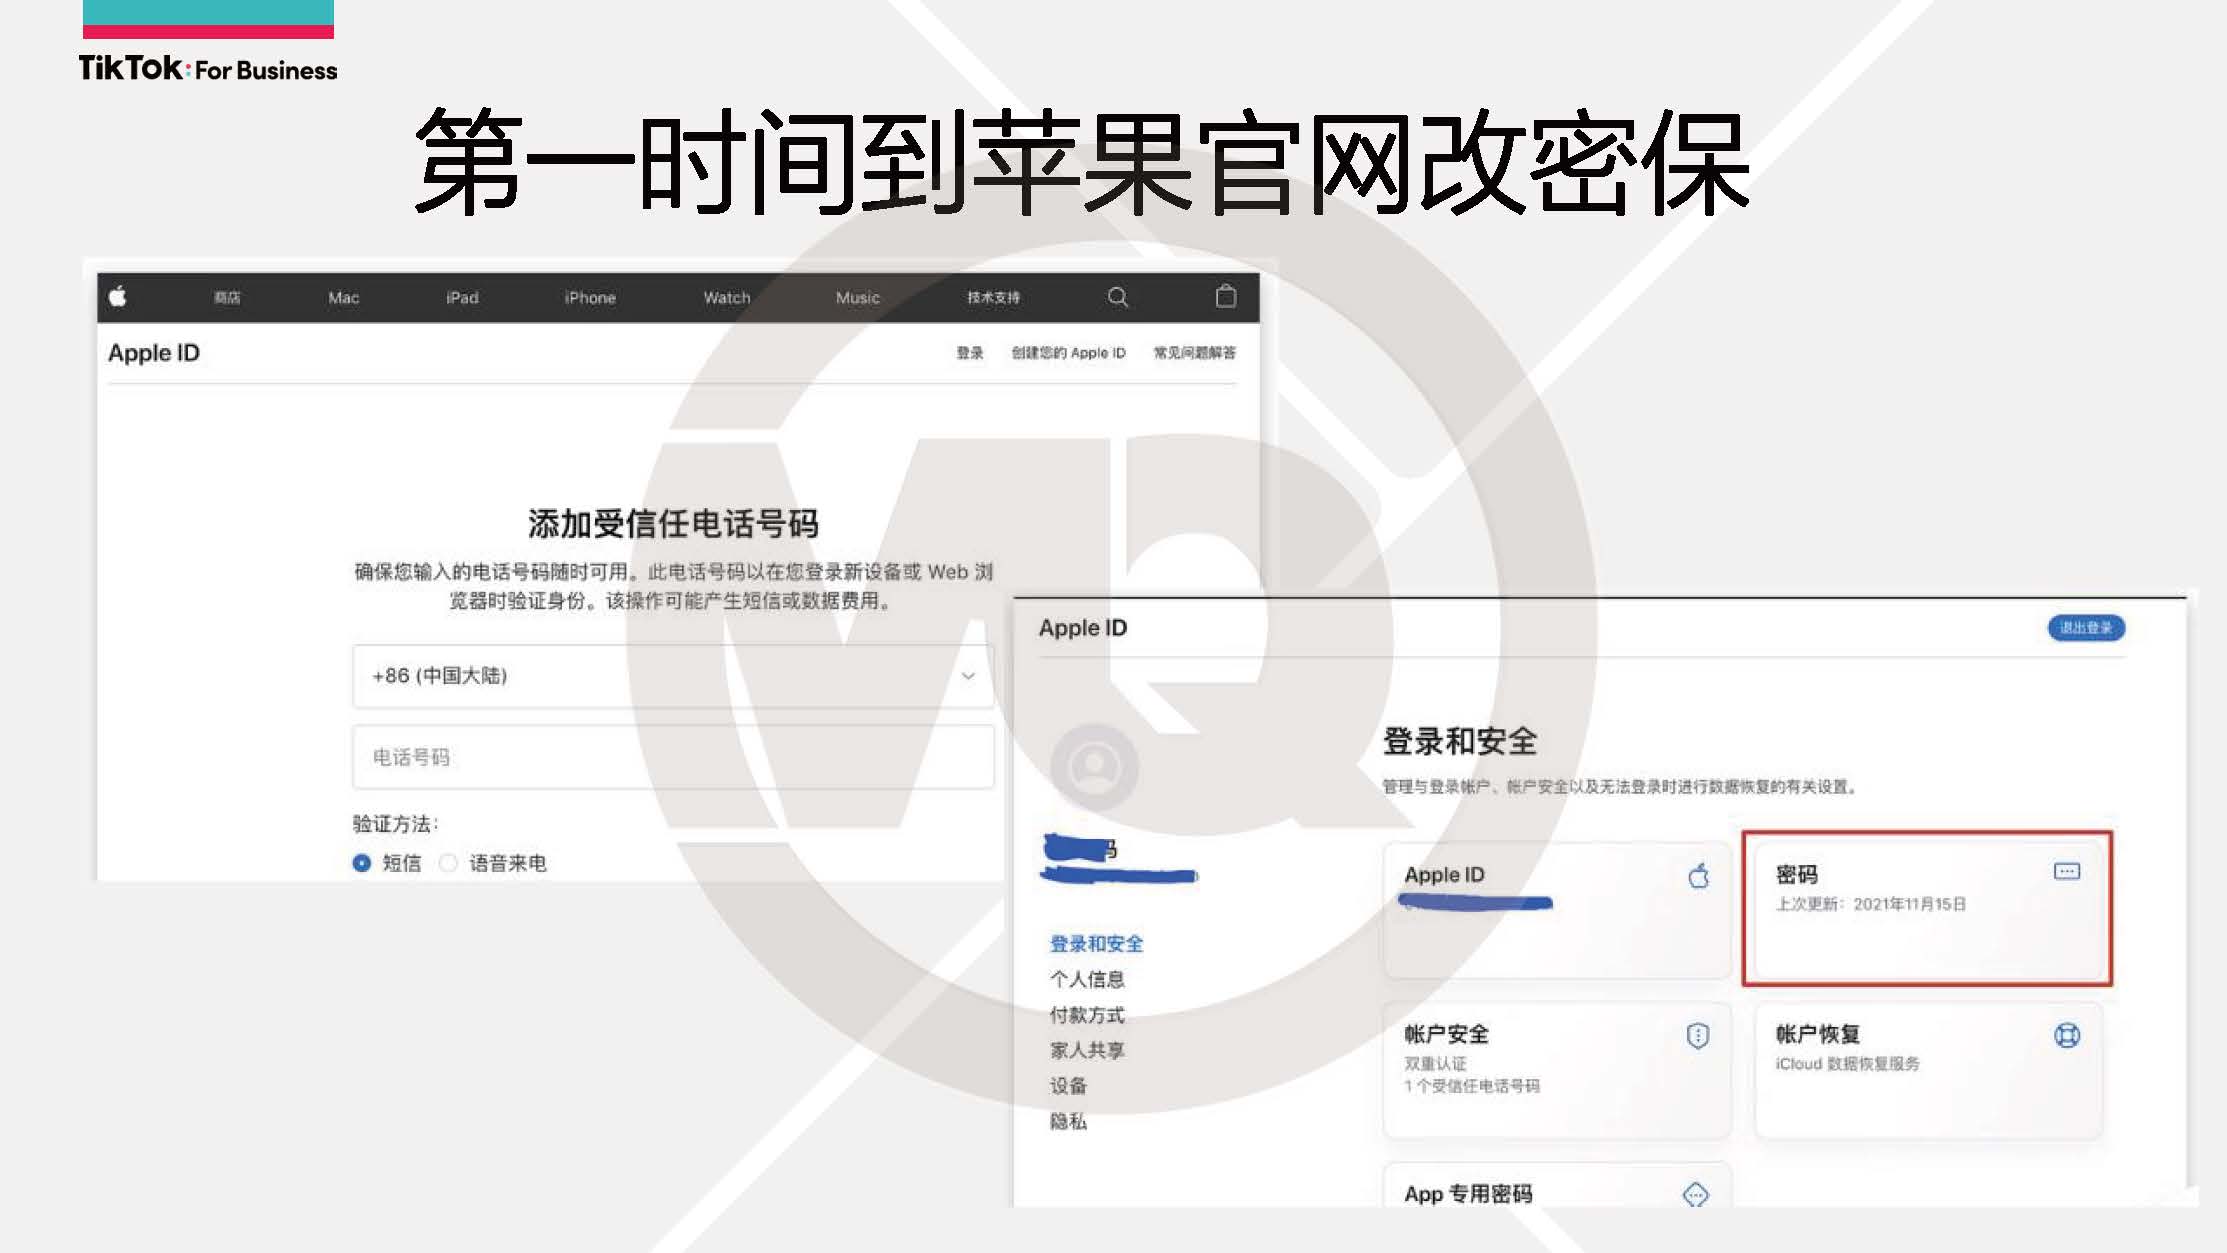Image resolution: width=2227 pixels, height=1253 pixels.
Task: Open the 技术支持 menu item
Action: click(x=993, y=298)
